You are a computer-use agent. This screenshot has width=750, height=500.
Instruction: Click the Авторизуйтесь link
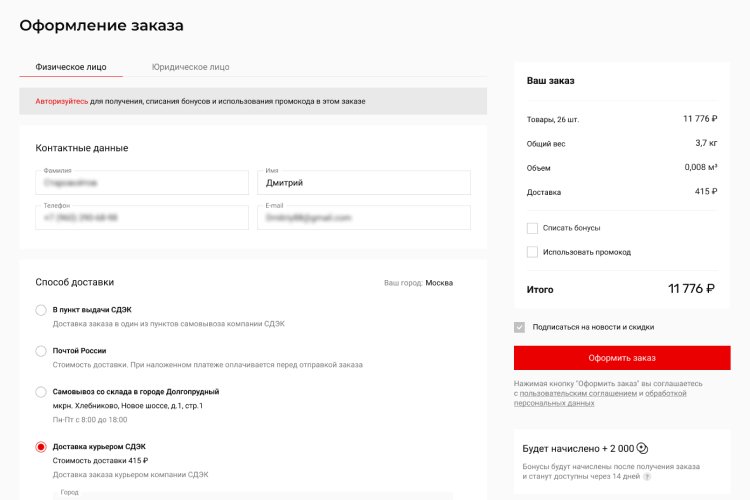click(x=62, y=102)
